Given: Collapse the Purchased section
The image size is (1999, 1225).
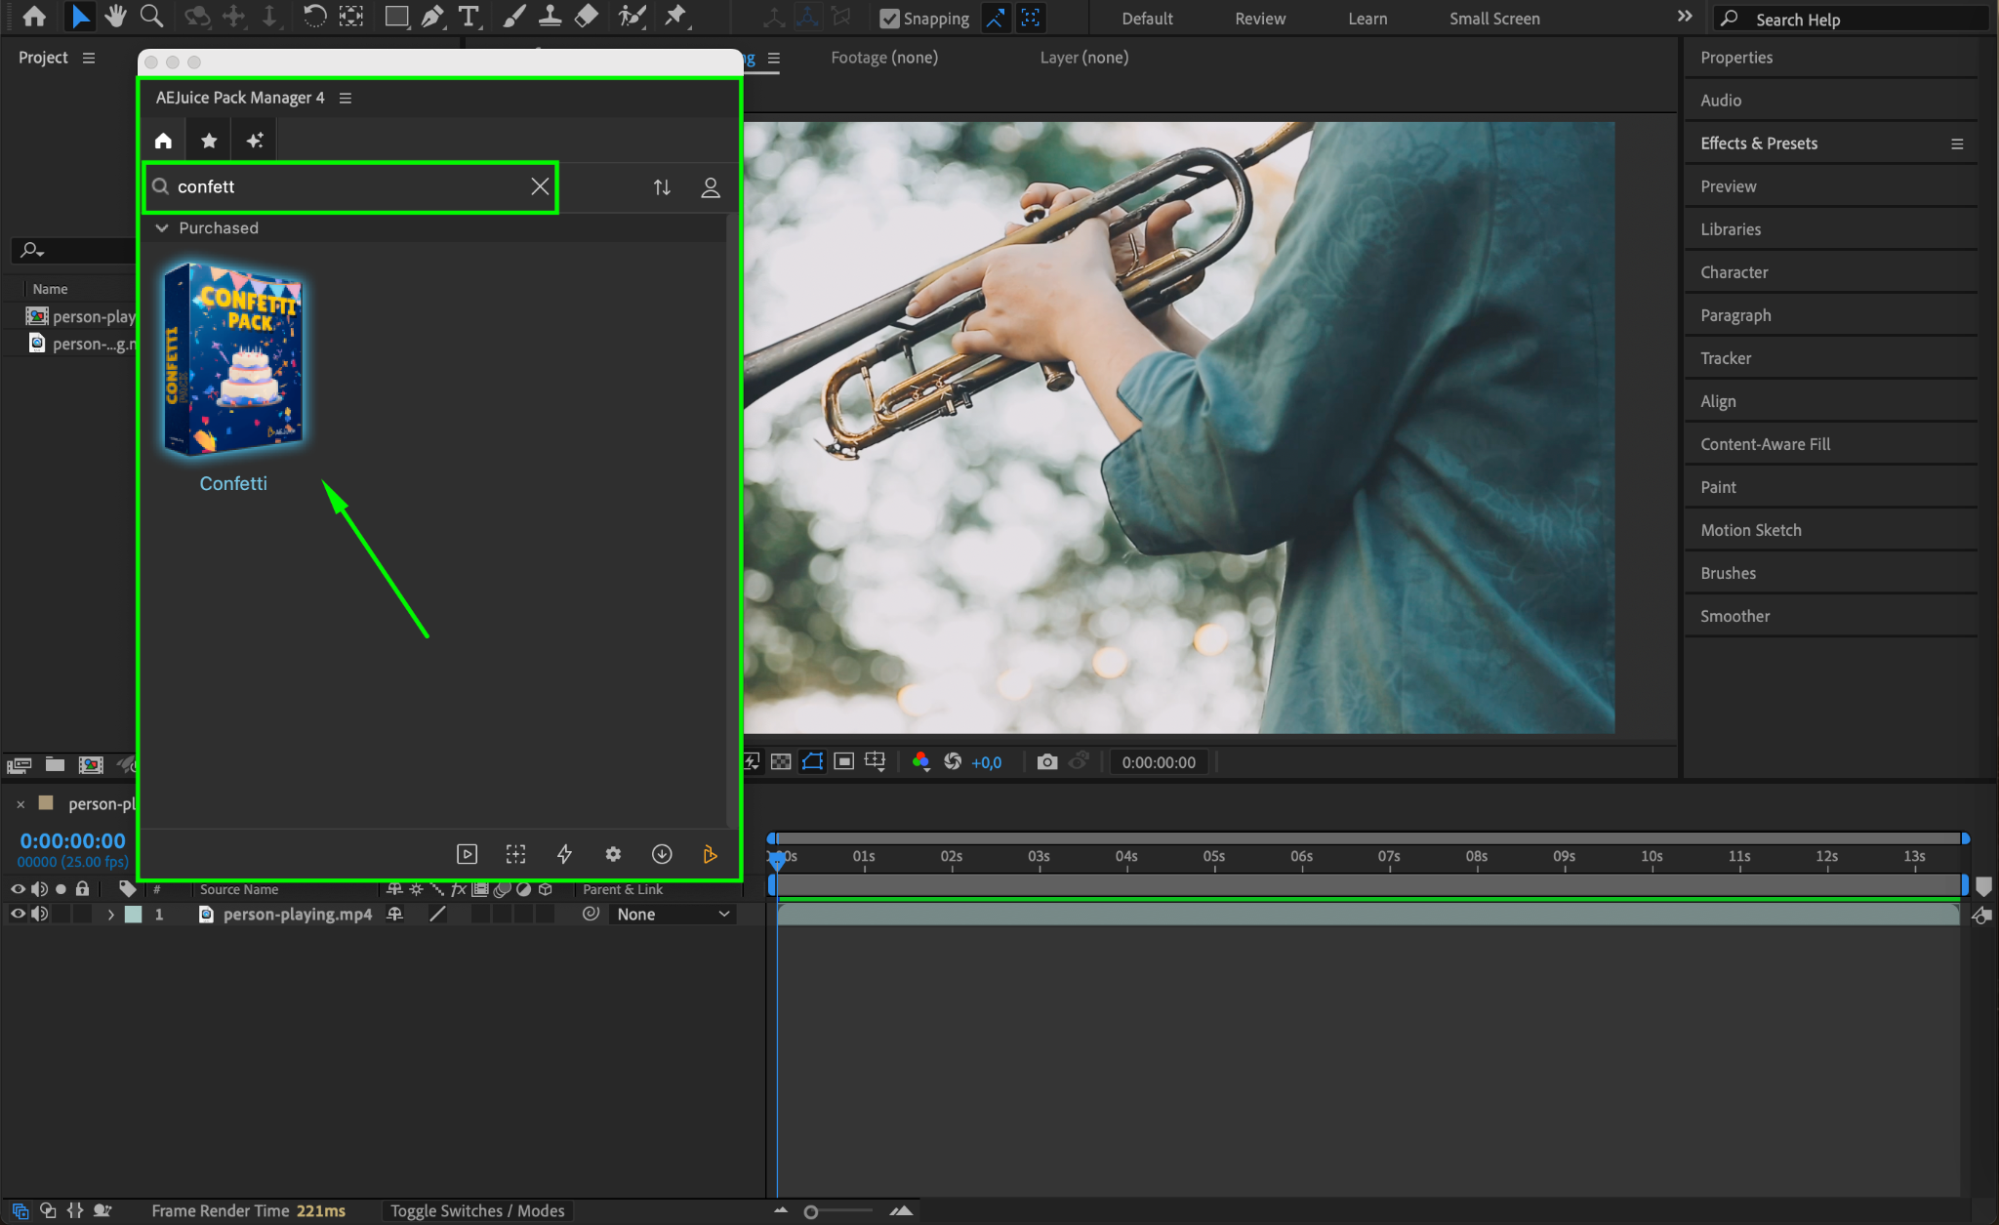Looking at the screenshot, I should pos(162,228).
